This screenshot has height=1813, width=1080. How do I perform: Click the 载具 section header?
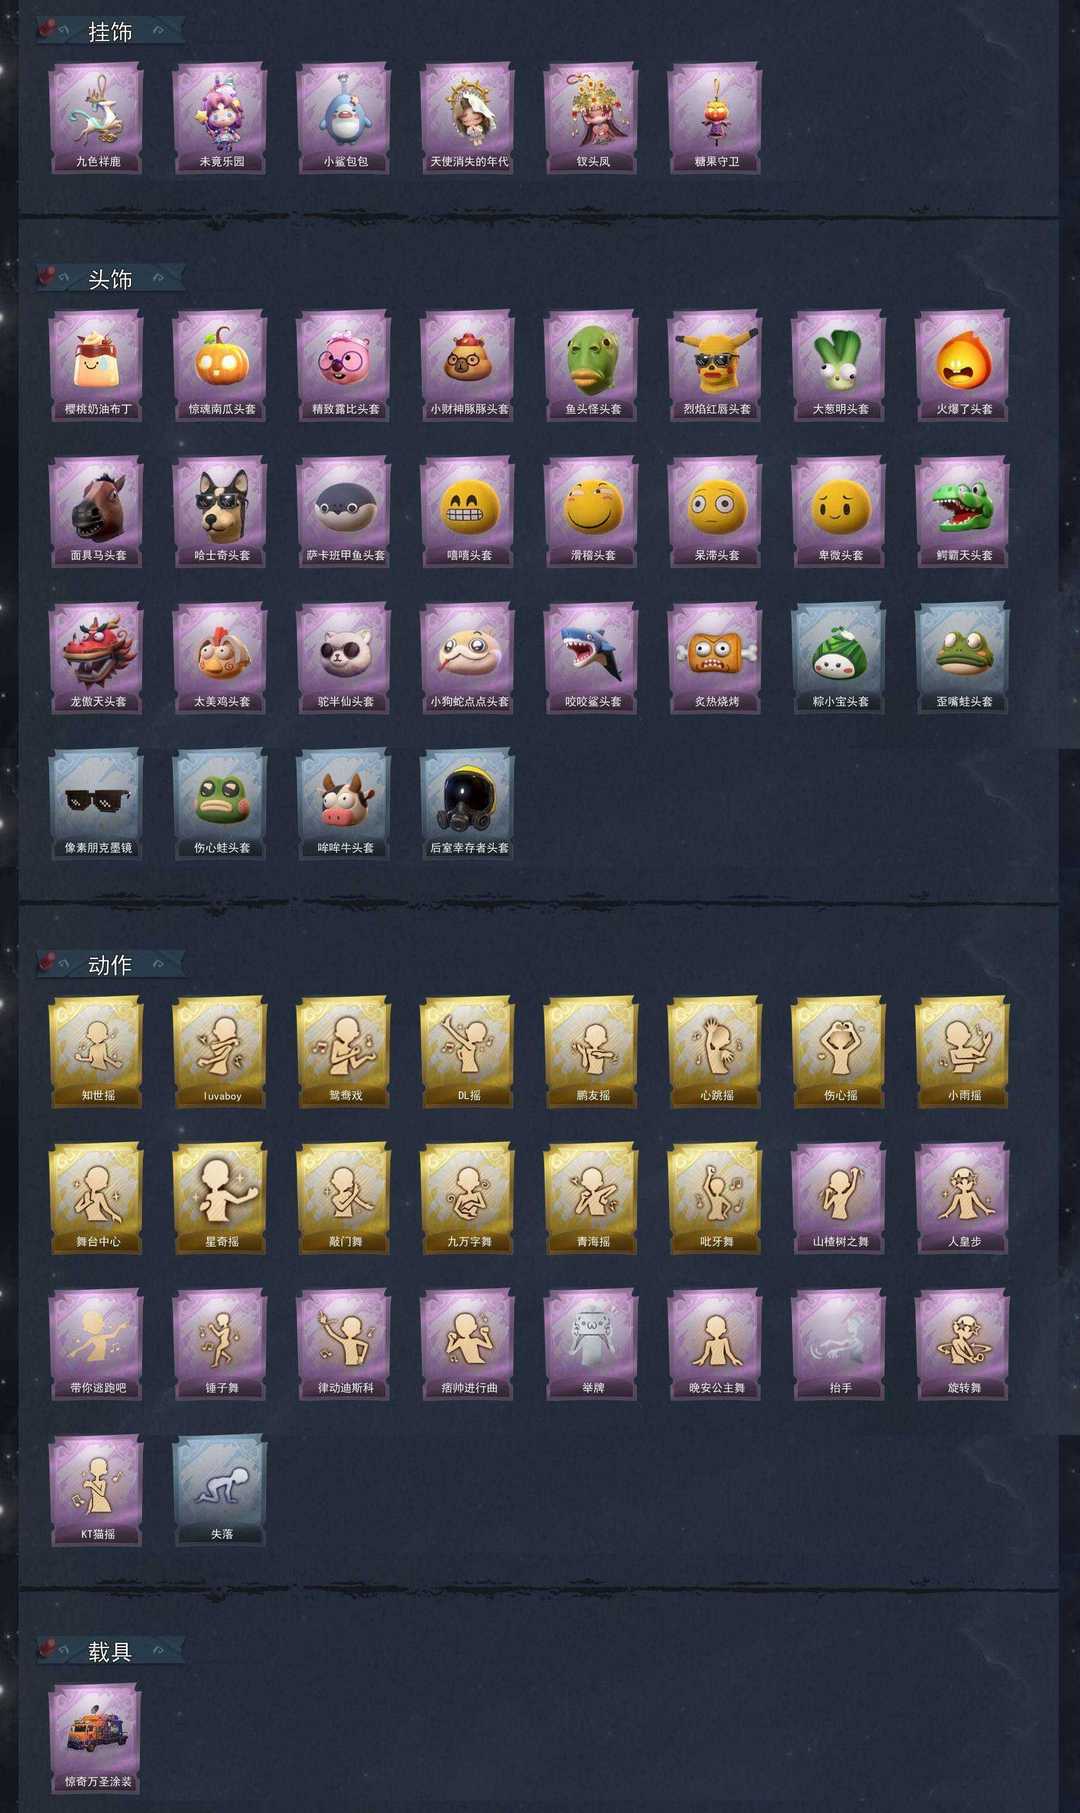[x=110, y=1651]
